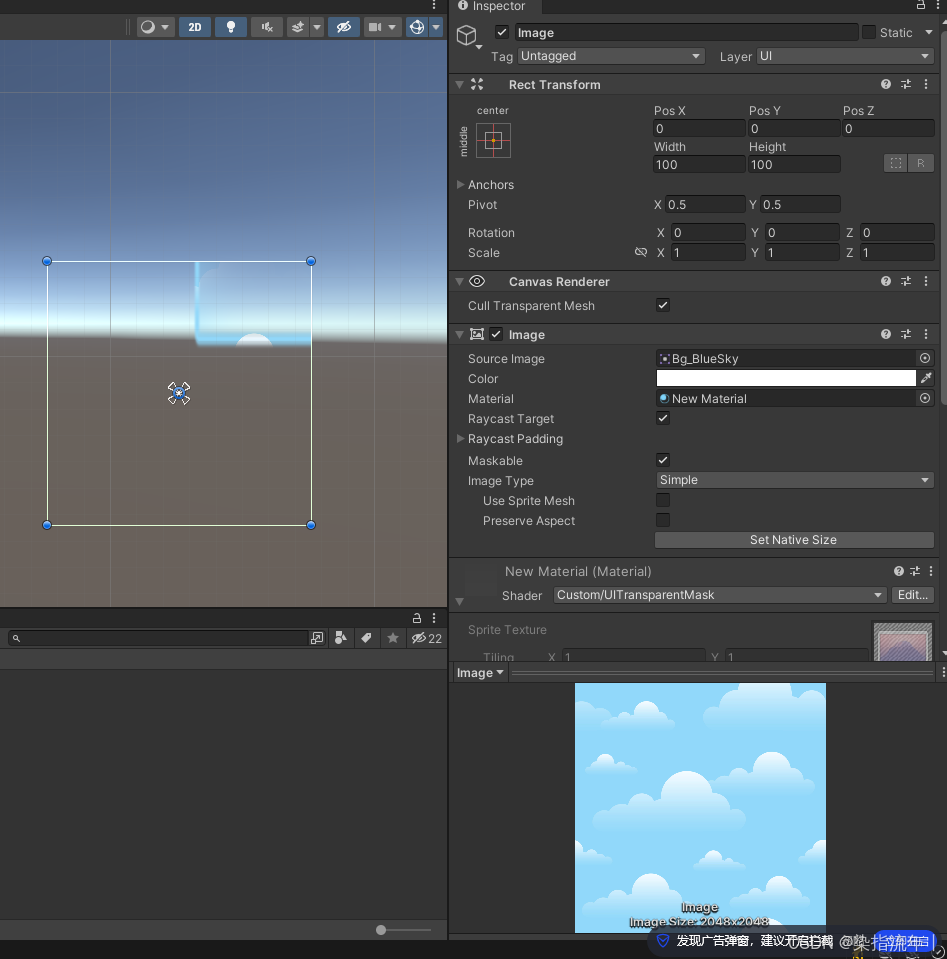
Task: Click the Image tab in the preview panel
Action: [x=477, y=672]
